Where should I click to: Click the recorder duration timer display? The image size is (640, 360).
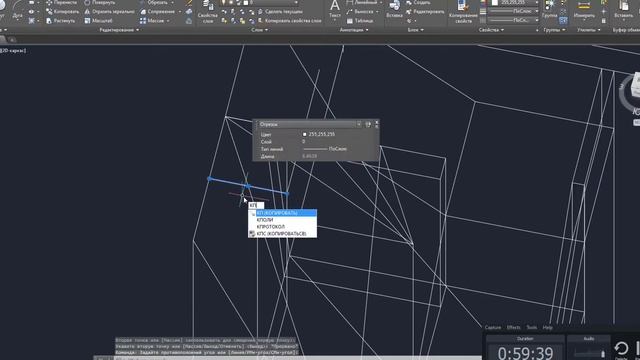coord(525,352)
